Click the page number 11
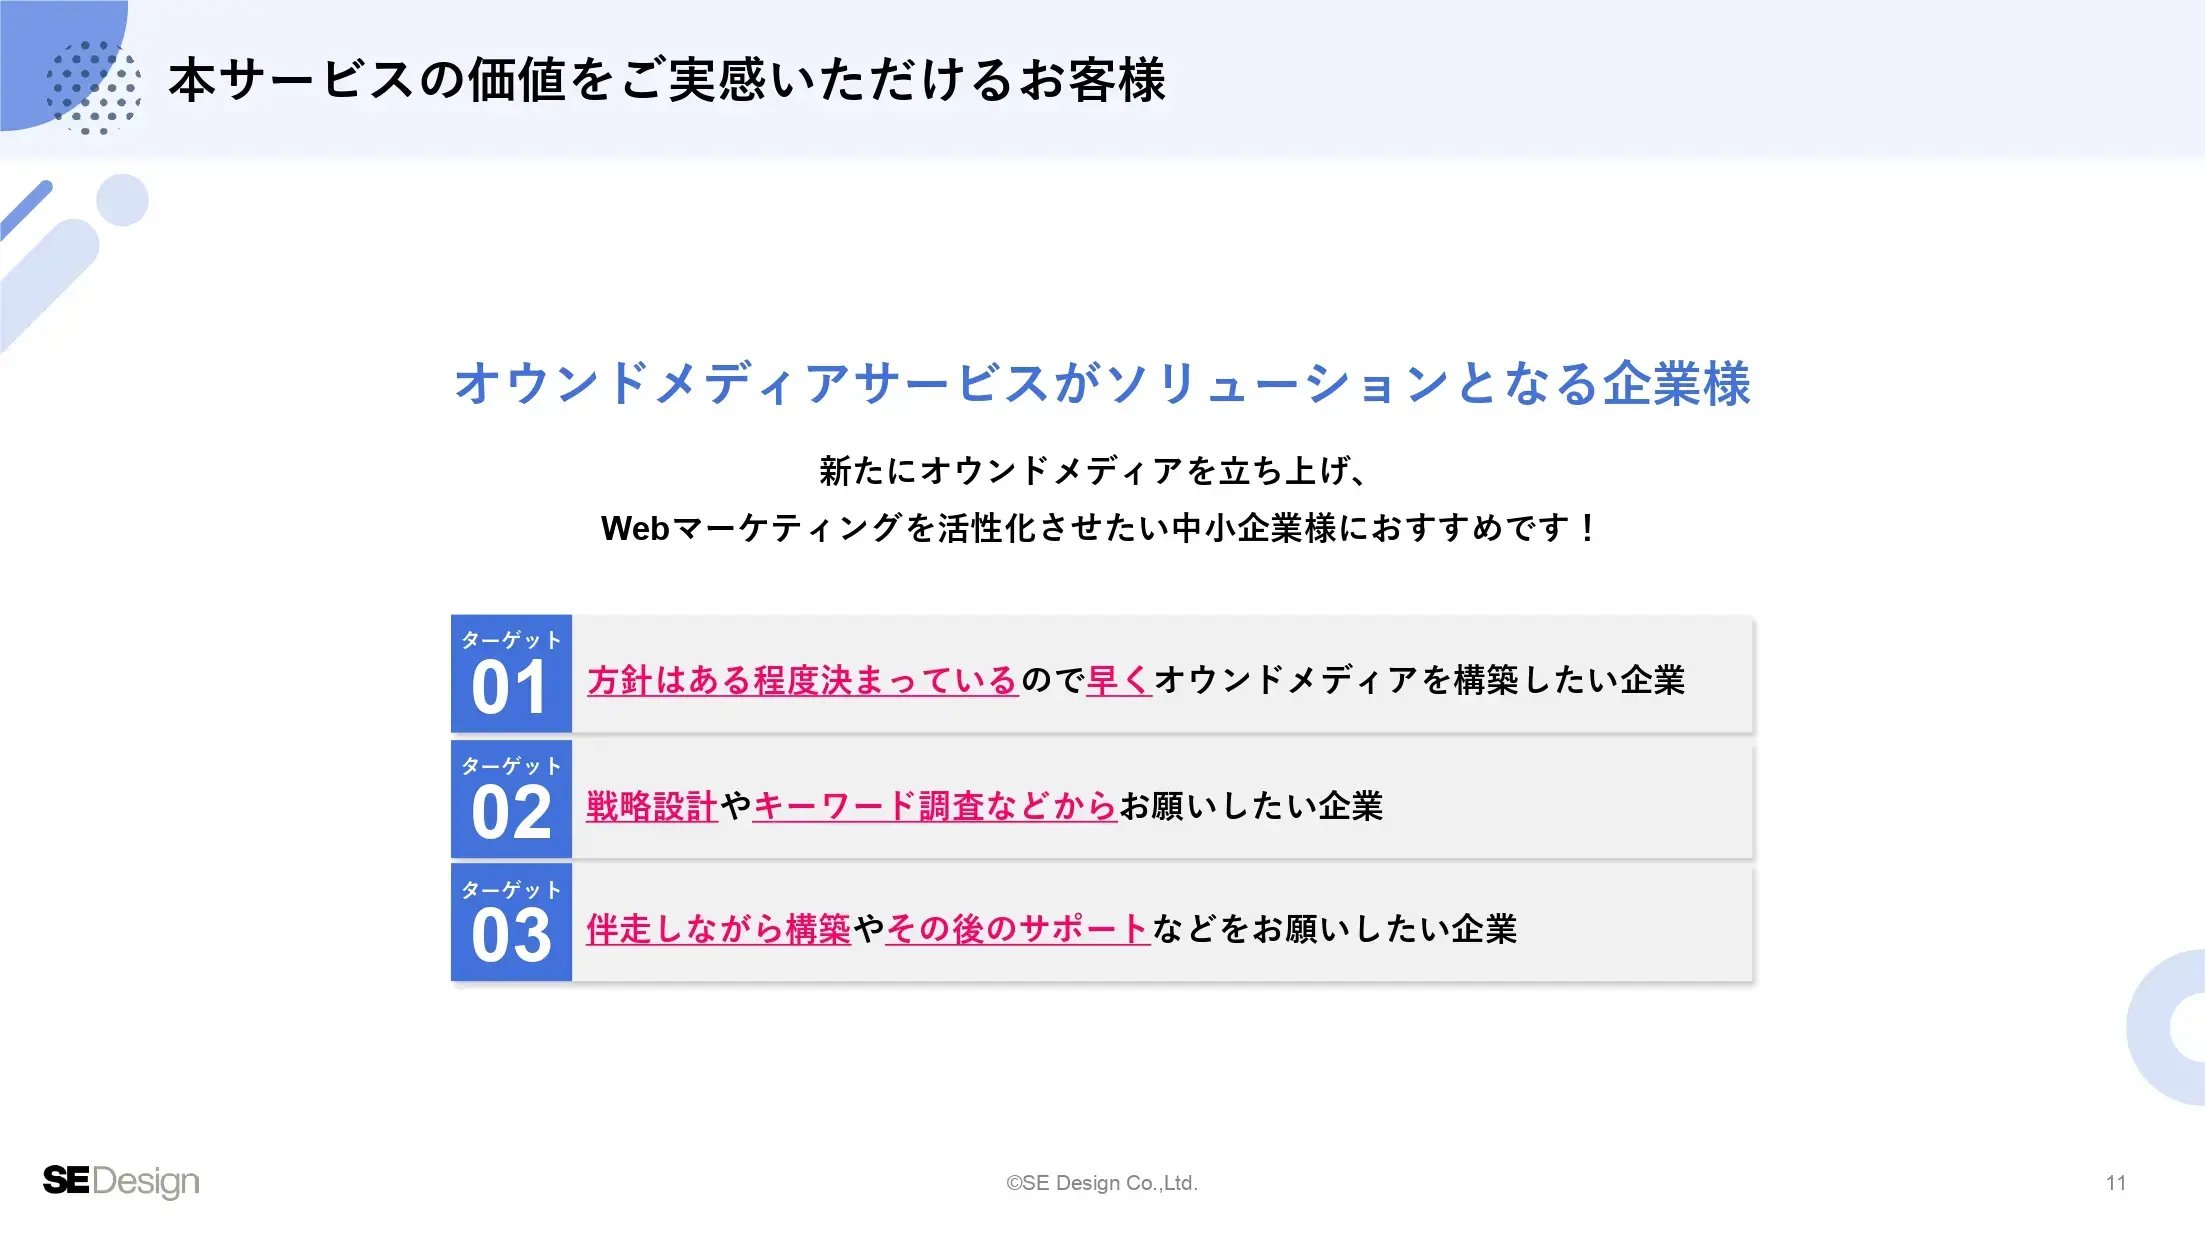Viewport: 2205px width, 1240px height. 2116,1183
